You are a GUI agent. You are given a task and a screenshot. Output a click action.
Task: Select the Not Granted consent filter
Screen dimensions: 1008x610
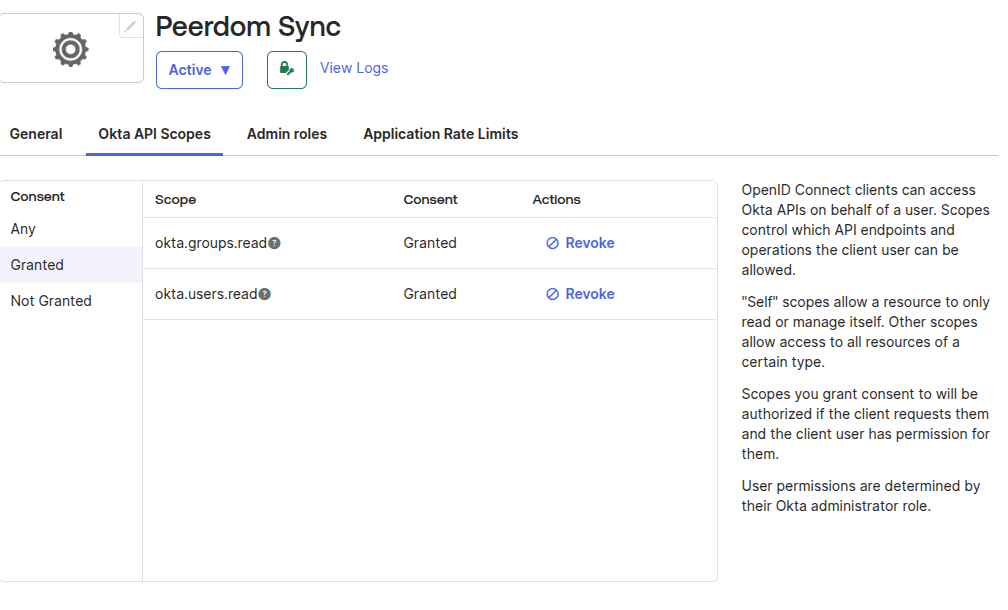50,300
